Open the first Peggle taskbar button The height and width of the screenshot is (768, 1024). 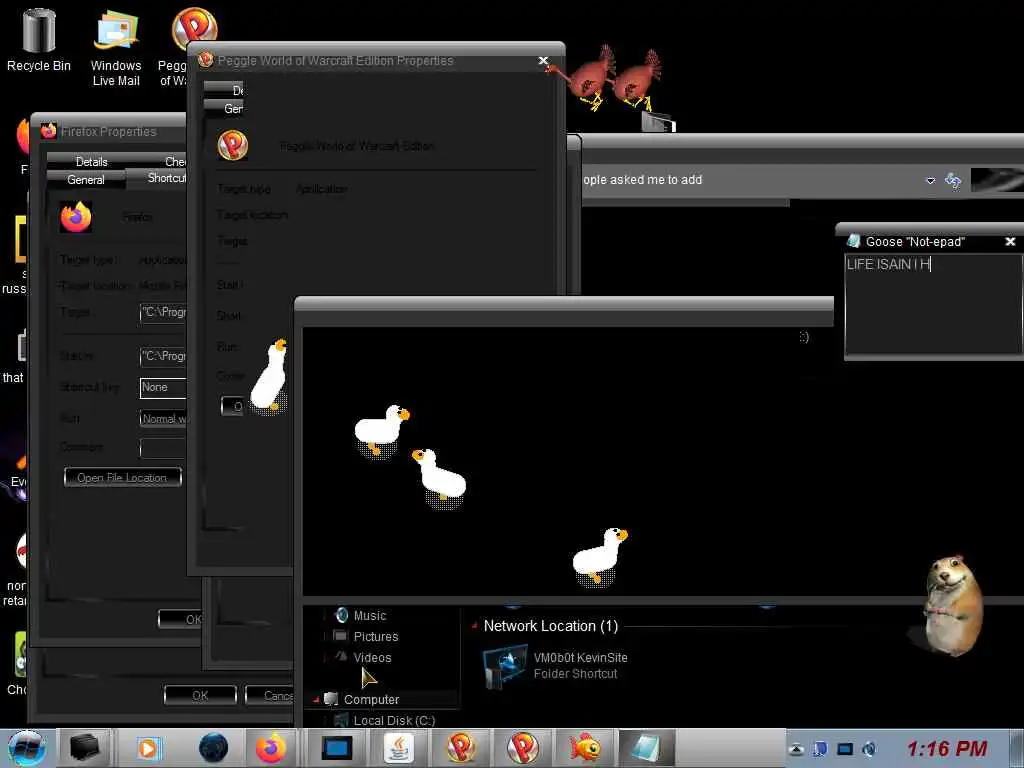point(461,748)
